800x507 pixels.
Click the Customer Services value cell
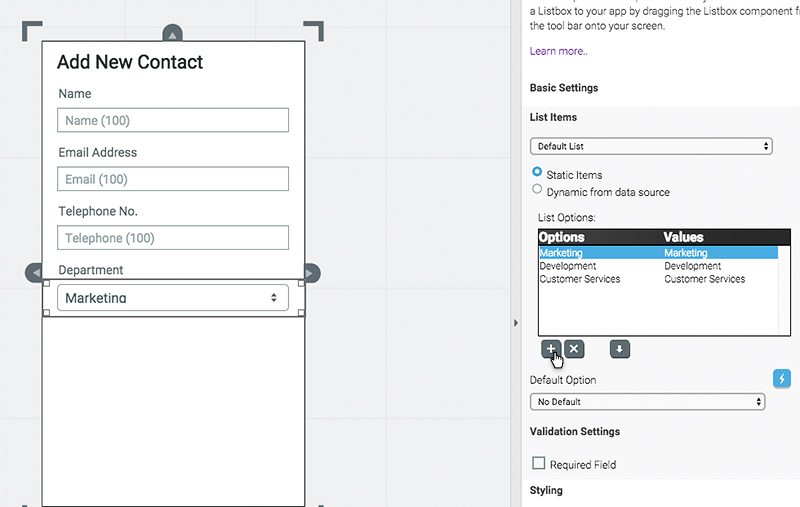pos(705,280)
